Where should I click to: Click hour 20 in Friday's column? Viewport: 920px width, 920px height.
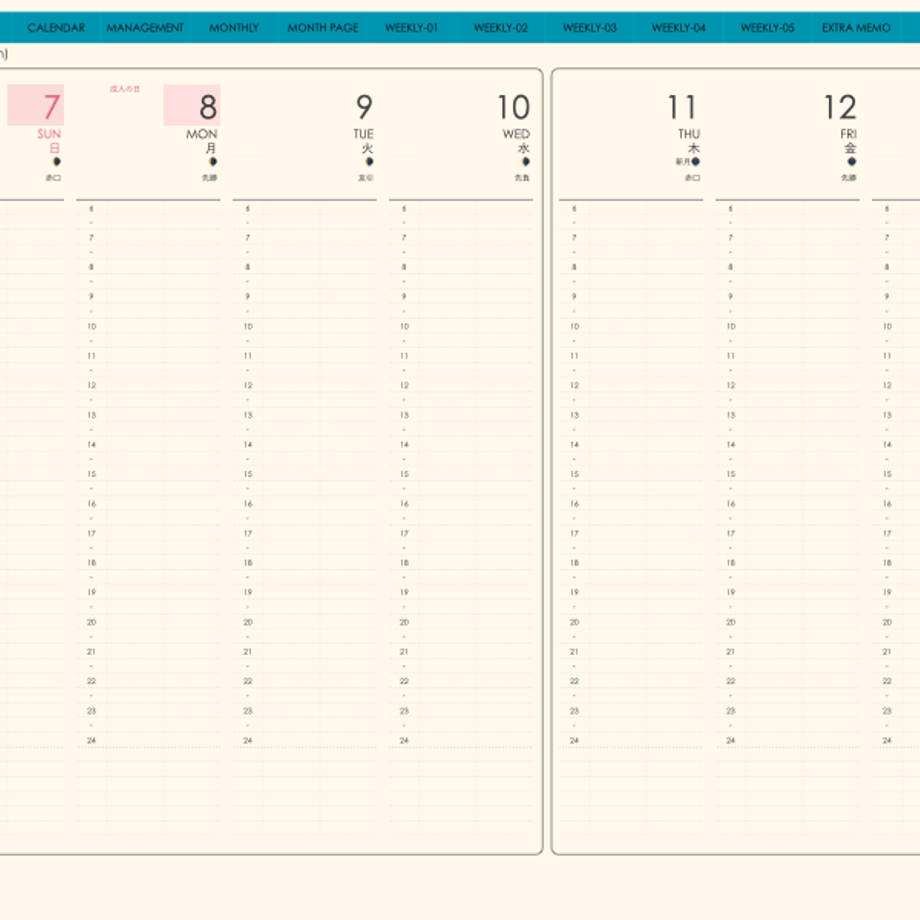tap(730, 621)
